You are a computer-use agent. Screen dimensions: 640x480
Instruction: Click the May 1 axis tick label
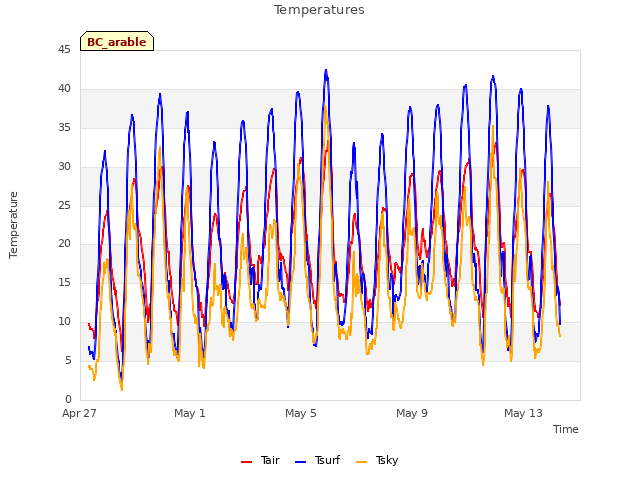coord(190,413)
